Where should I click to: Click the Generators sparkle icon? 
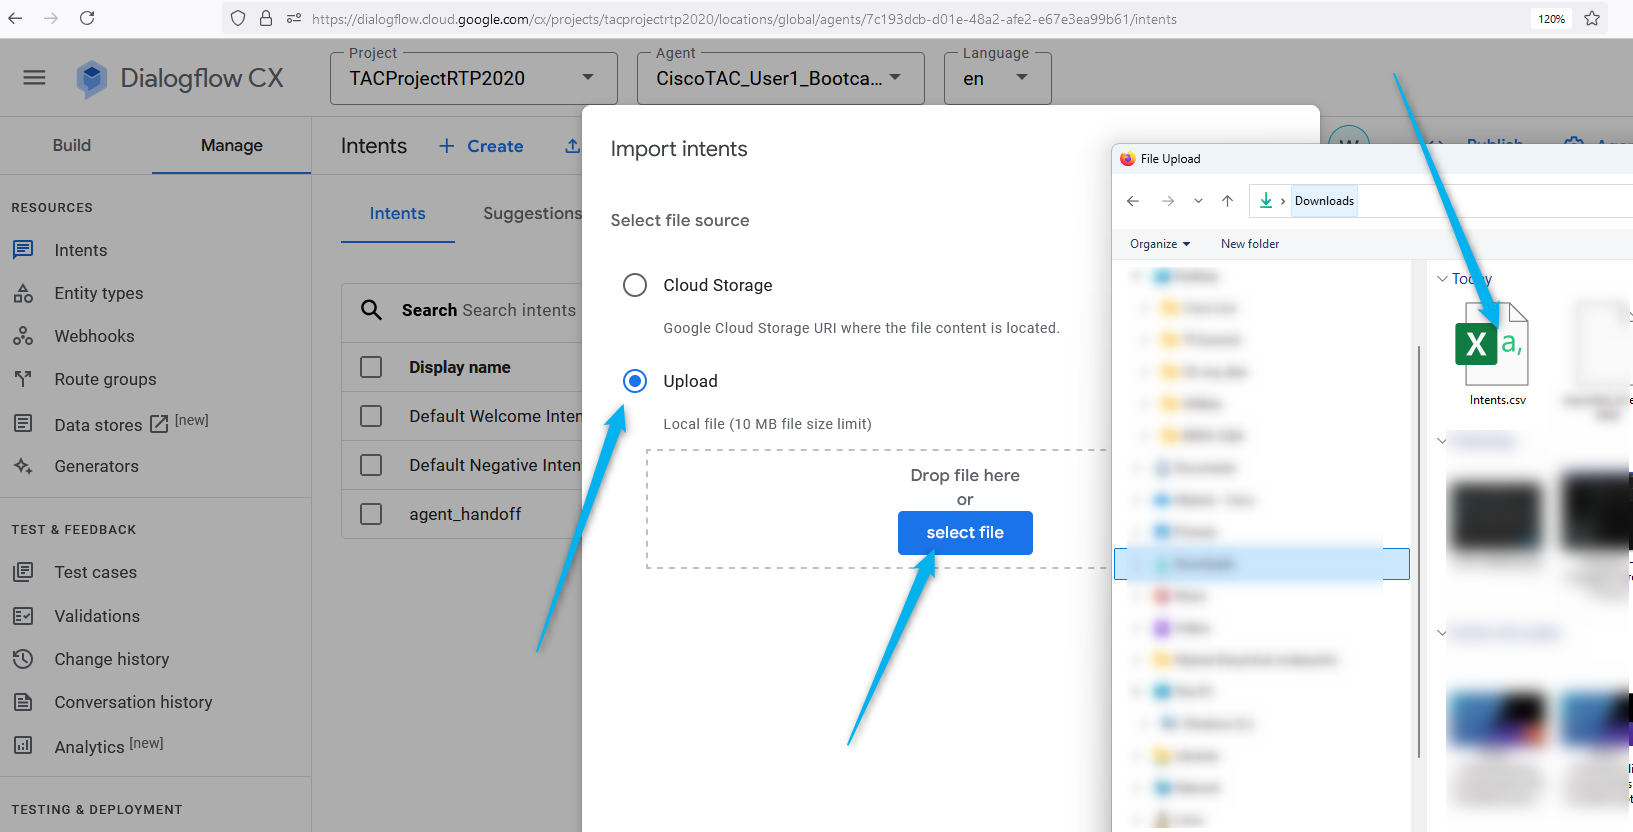coord(23,466)
